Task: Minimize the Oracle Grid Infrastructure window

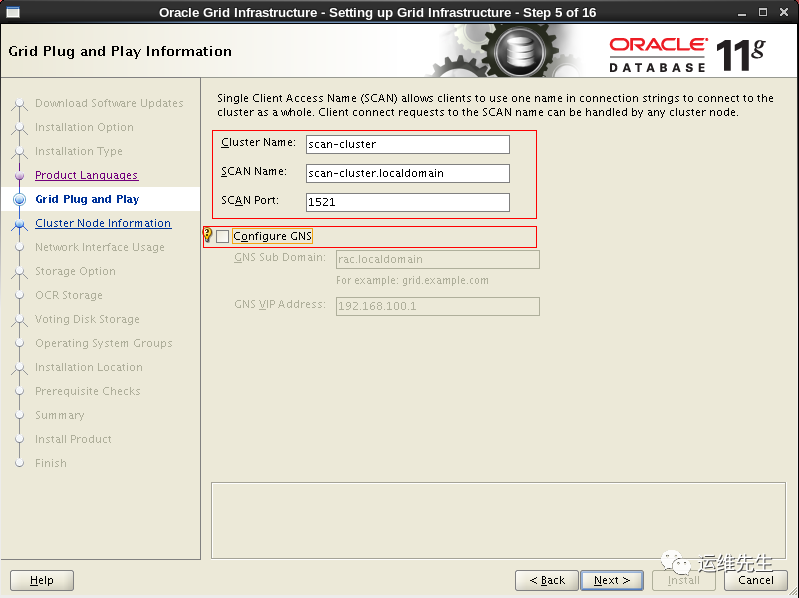Action: 742,13
